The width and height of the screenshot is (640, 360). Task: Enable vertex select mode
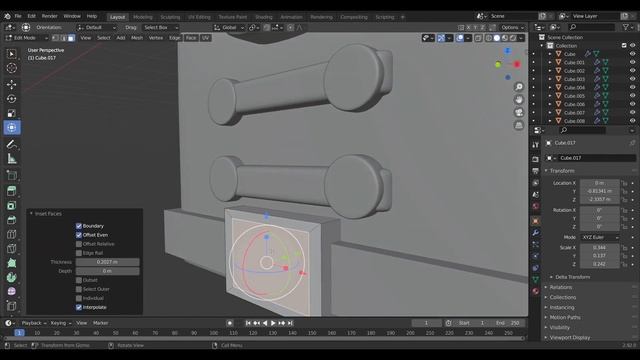click(x=56, y=38)
